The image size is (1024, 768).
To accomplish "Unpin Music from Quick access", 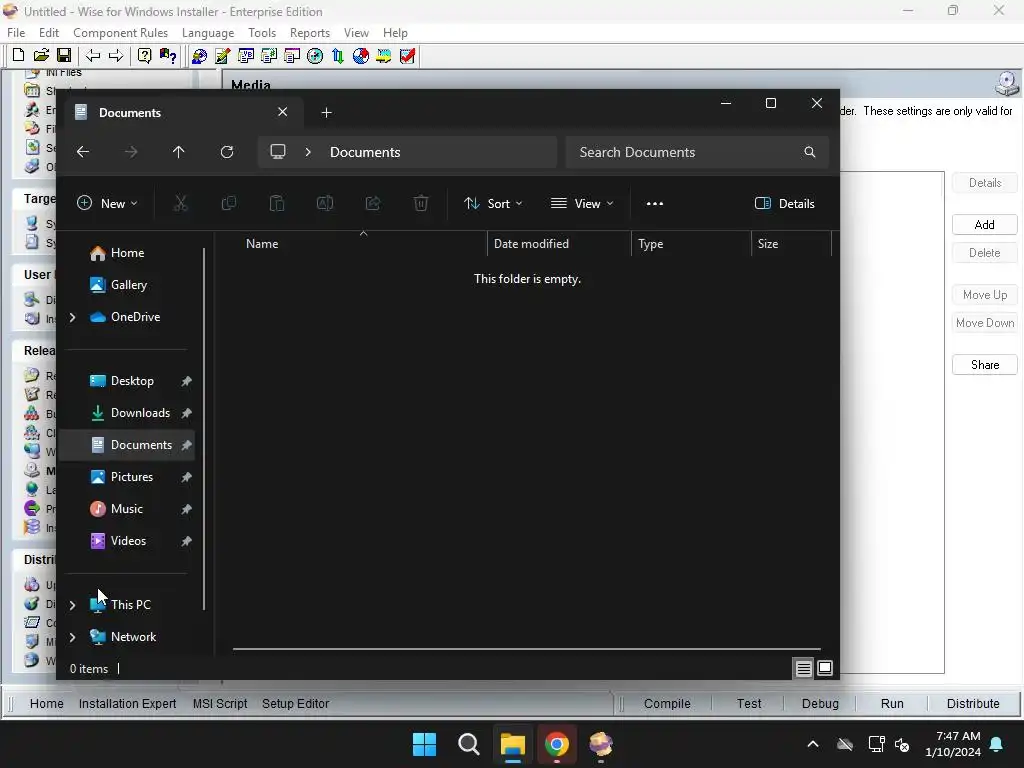I will (x=187, y=509).
